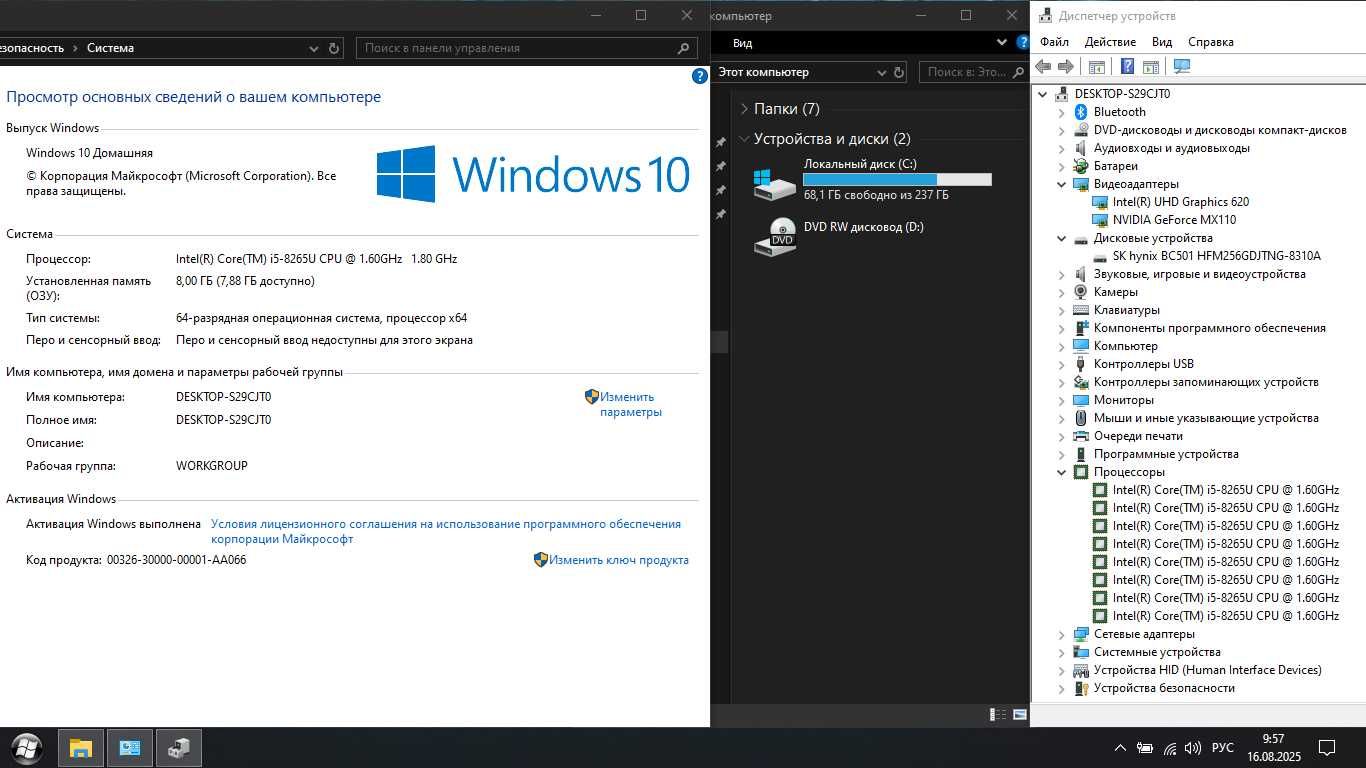Image resolution: width=1366 pixels, height=768 pixels.
Task: Click the Local disk C: usage bar
Action: 897,180
